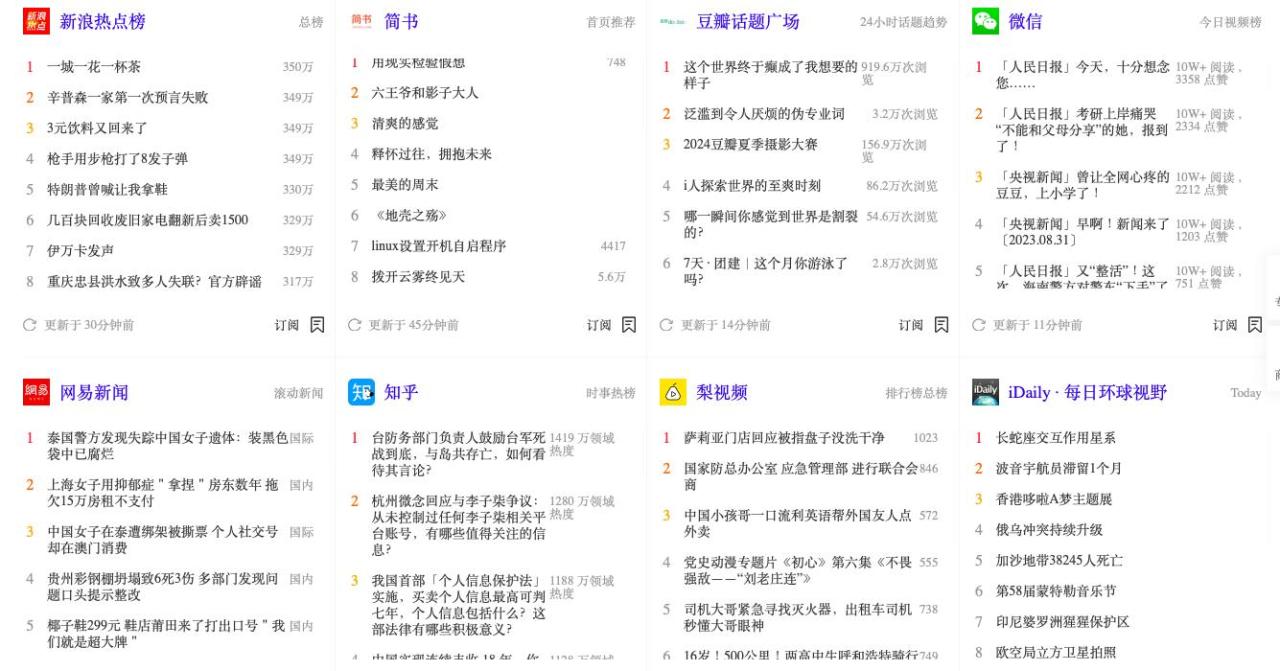1280x671 pixels.
Task: Click the 梨视频 yellow logo icon
Action: tap(672, 392)
